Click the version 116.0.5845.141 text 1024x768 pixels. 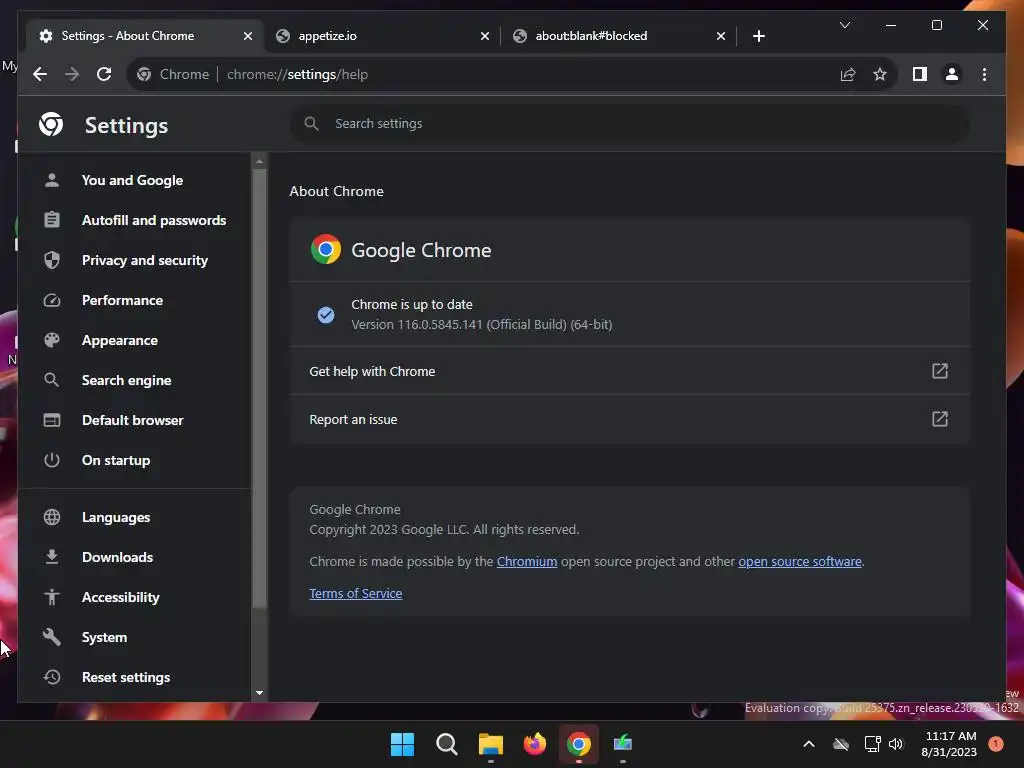(x=482, y=325)
